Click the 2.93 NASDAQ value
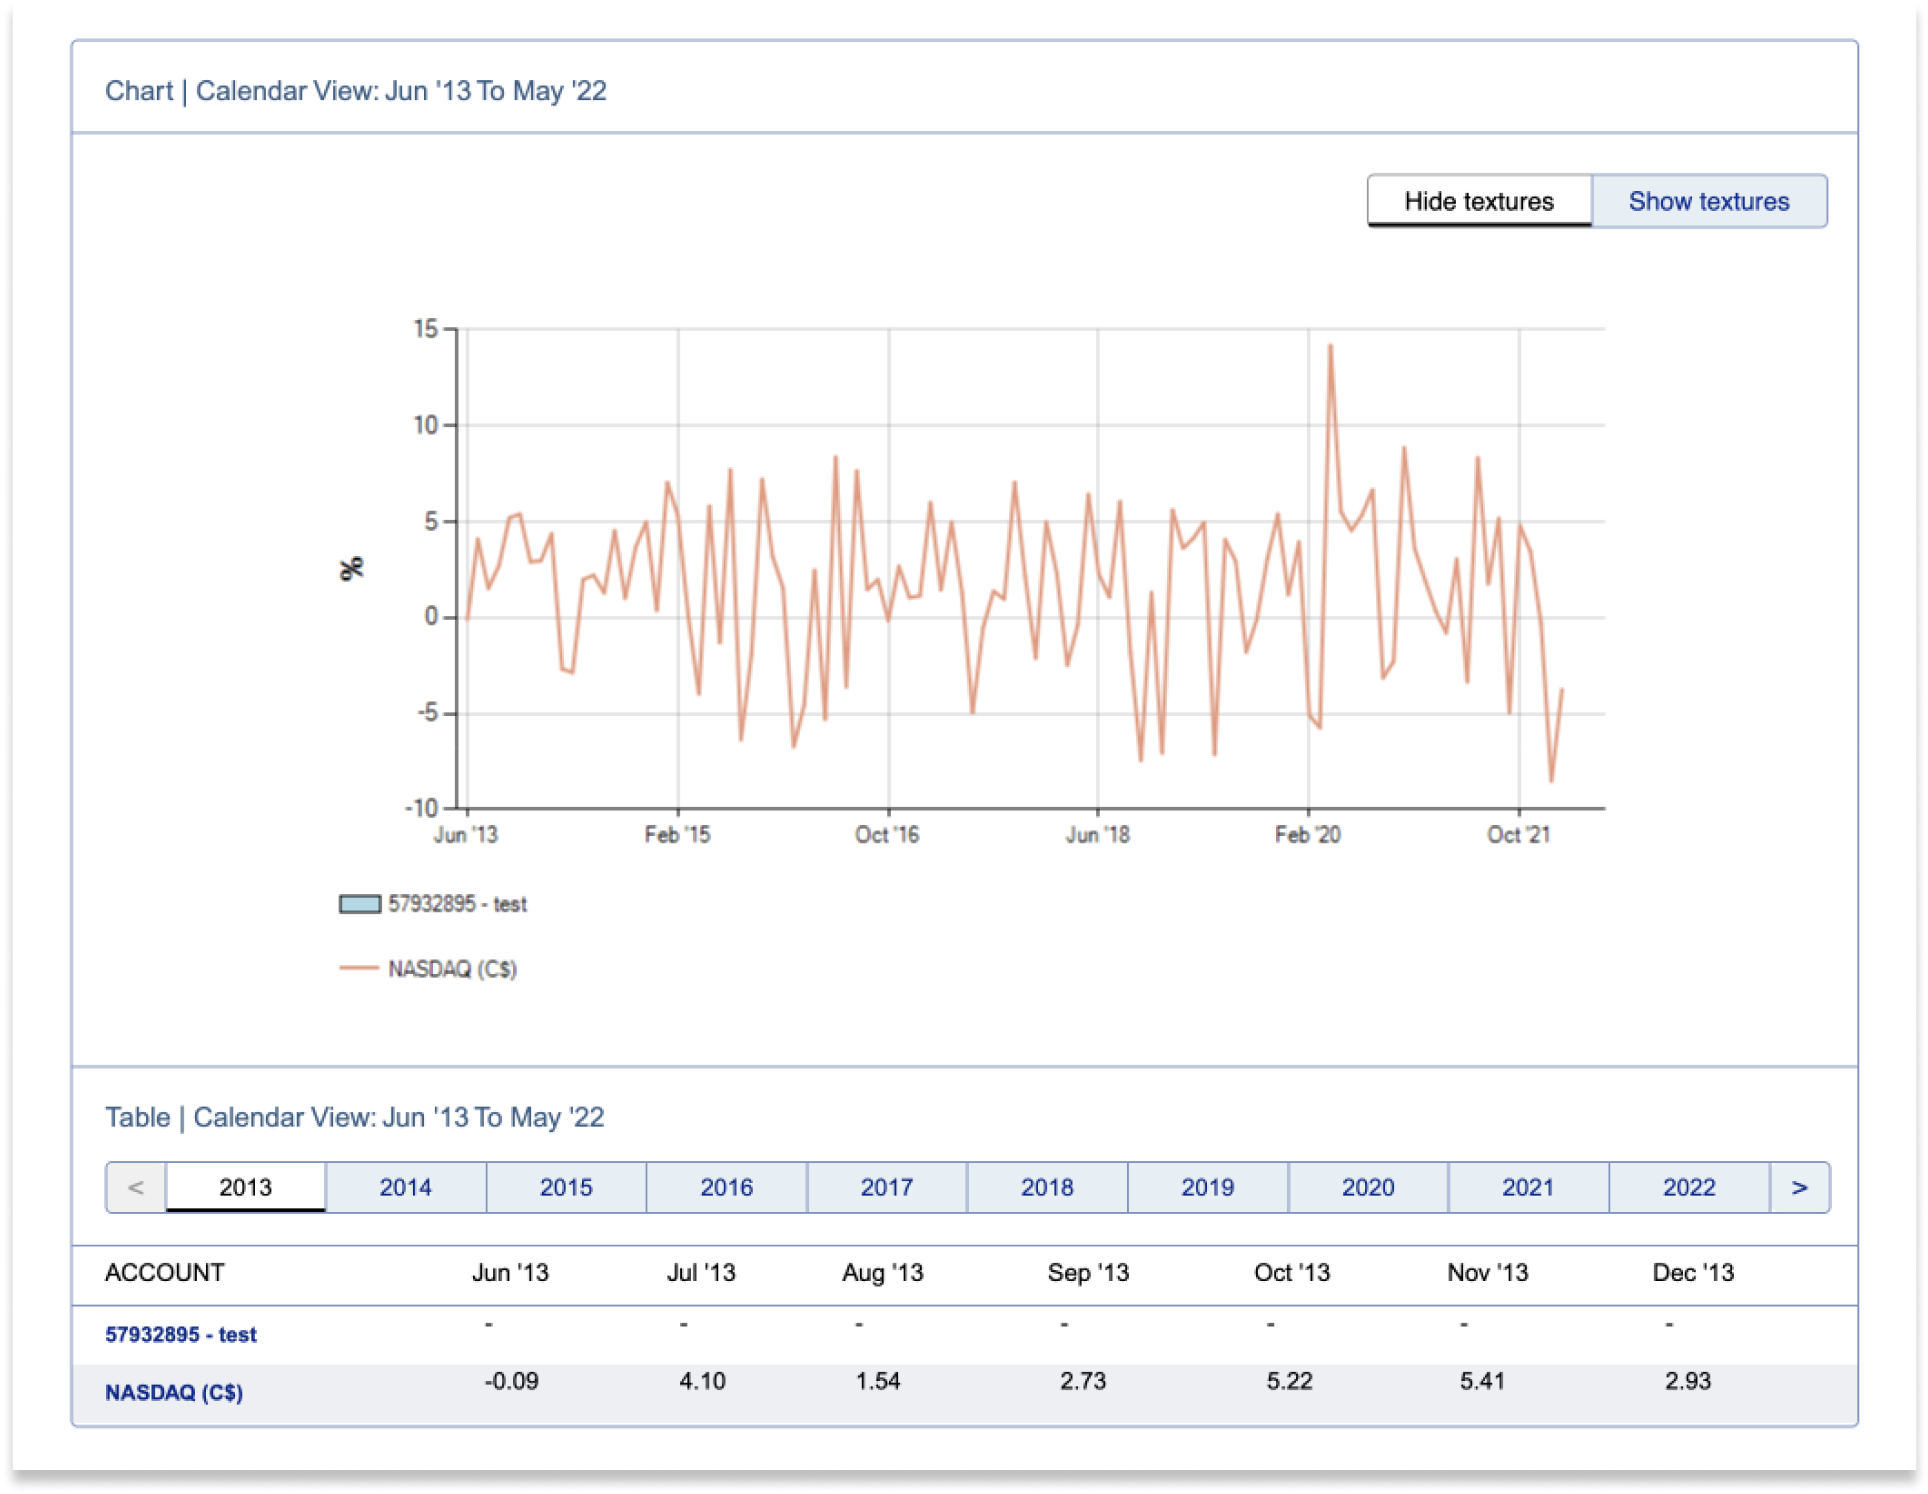 click(1688, 1381)
